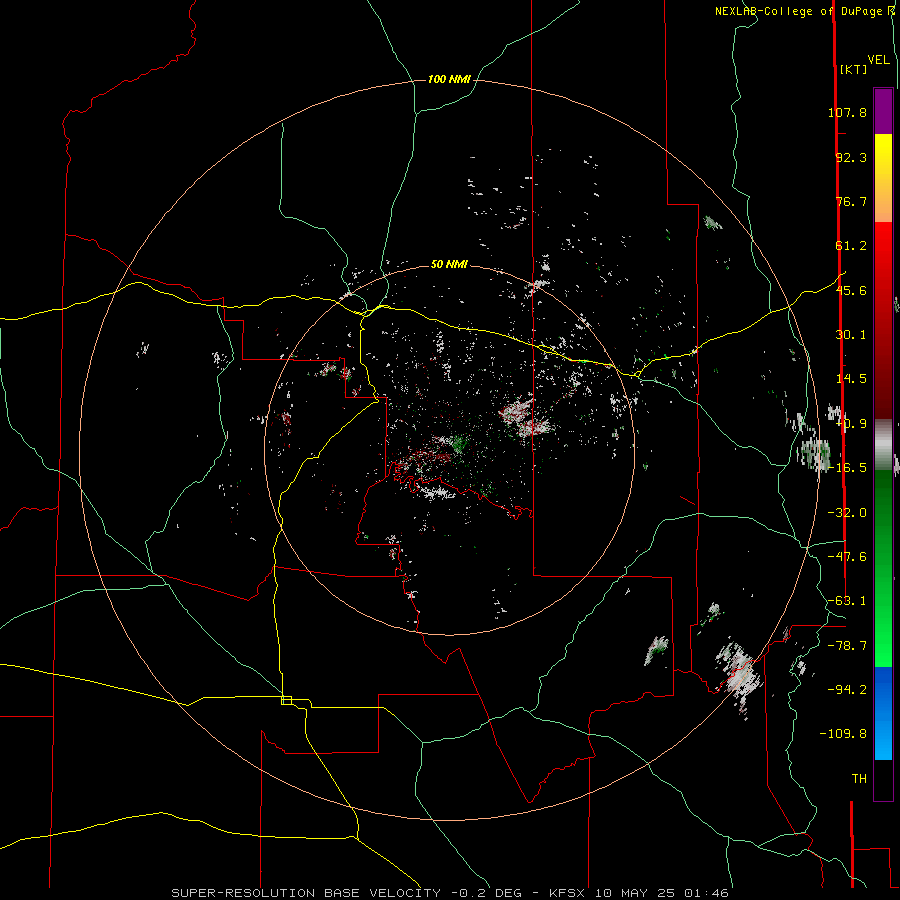This screenshot has width=900, height=900.
Task: Click the 76.7 velocity scale value
Action: coord(851,201)
